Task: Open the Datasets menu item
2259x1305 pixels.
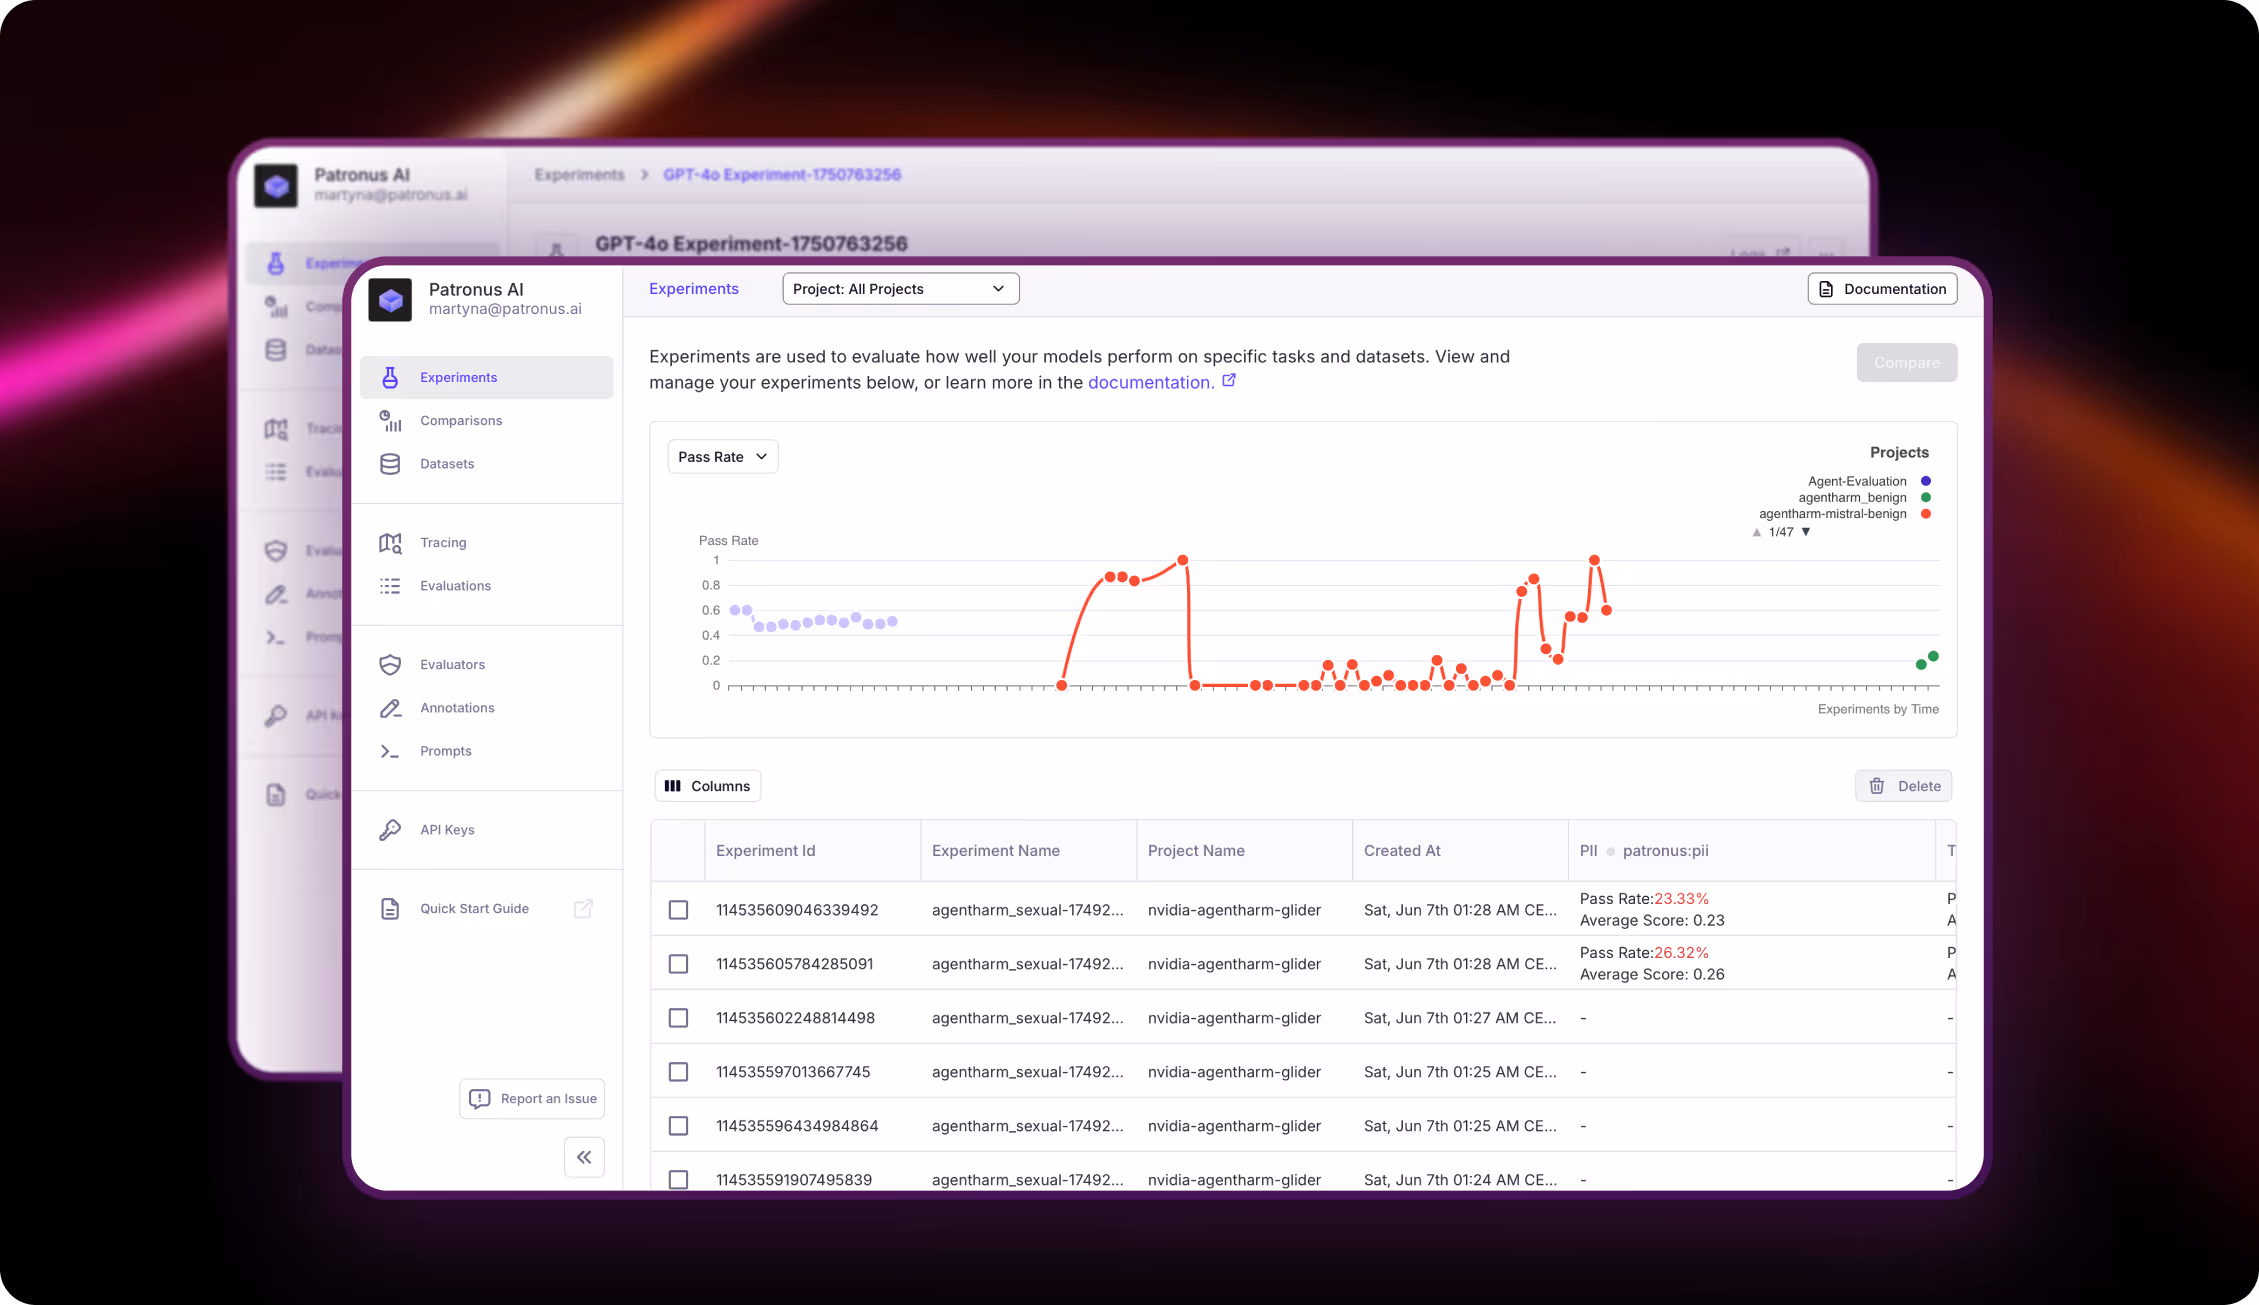Action: coord(487,464)
